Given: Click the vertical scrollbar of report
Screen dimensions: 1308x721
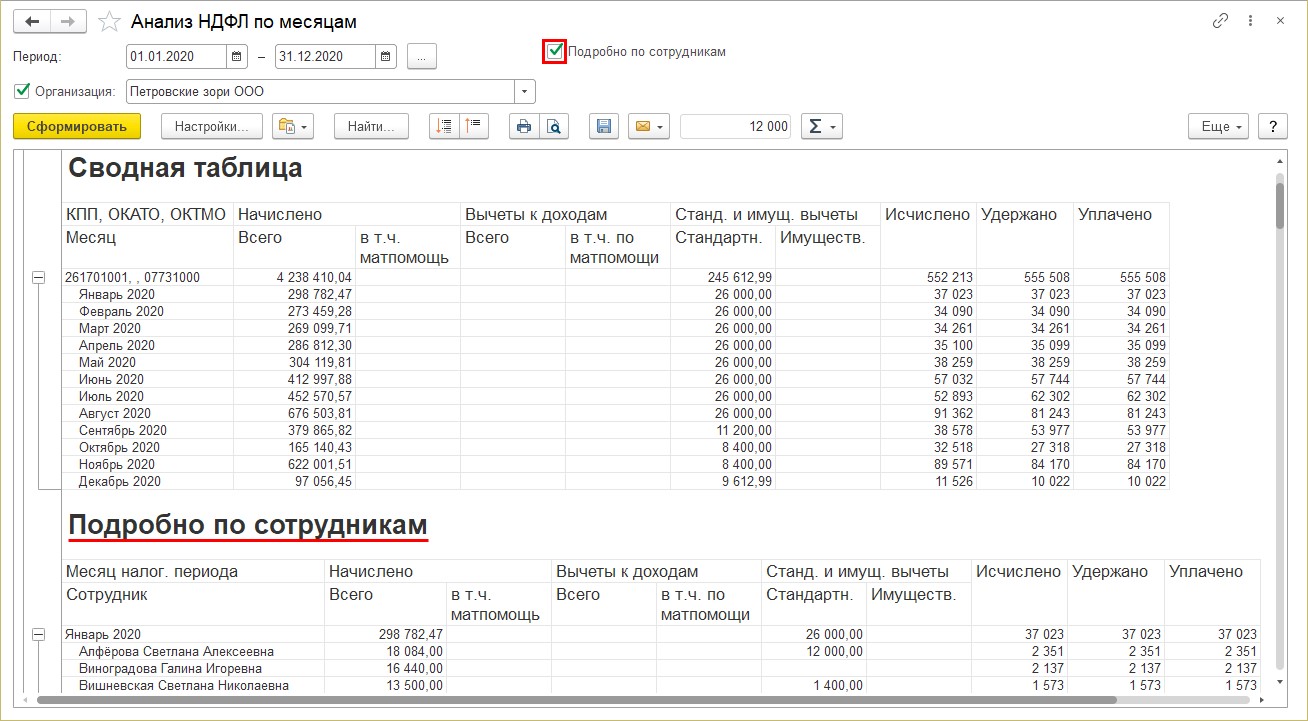Looking at the screenshot, I should pyautogui.click(x=1281, y=420).
